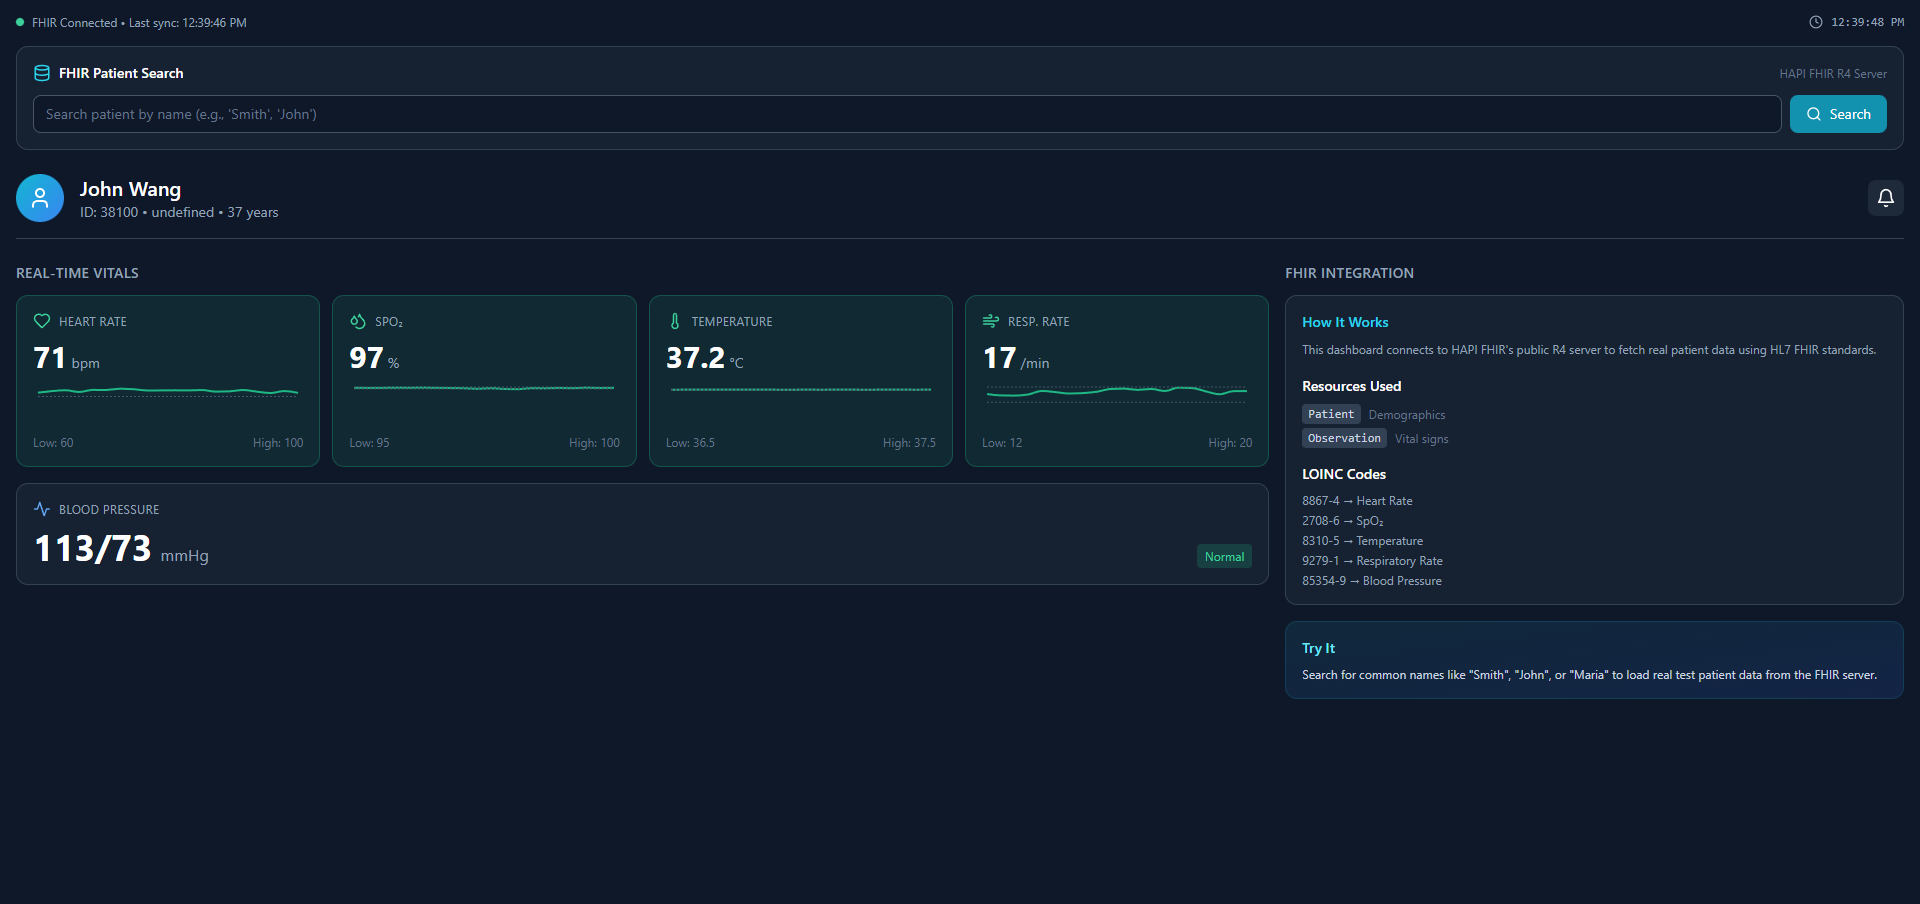
Task: Click the LOINC Codes heading
Action: click(1344, 474)
